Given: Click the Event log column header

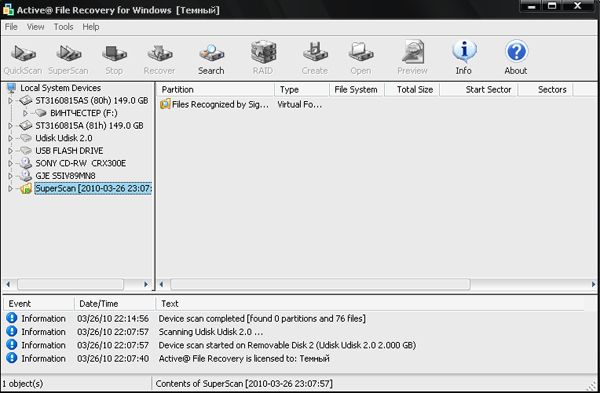Looking at the screenshot, I should click(39, 304).
